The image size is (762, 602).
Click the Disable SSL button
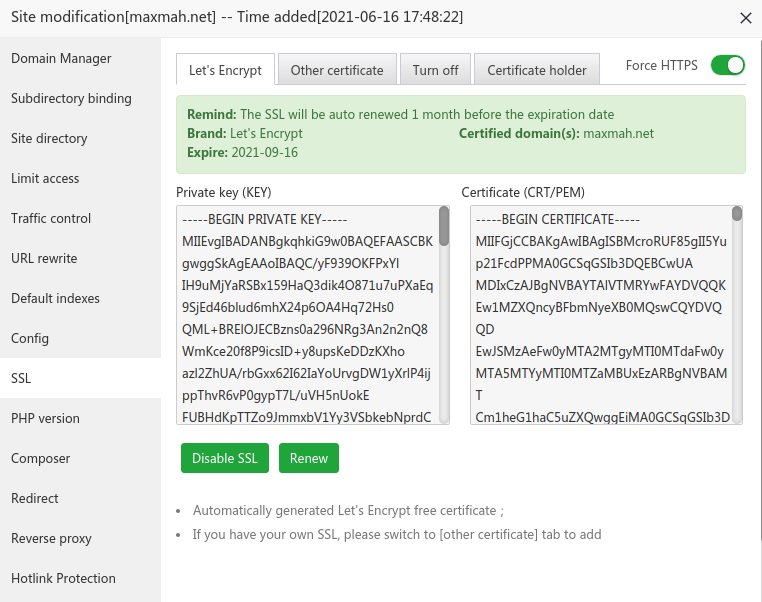tap(225, 458)
